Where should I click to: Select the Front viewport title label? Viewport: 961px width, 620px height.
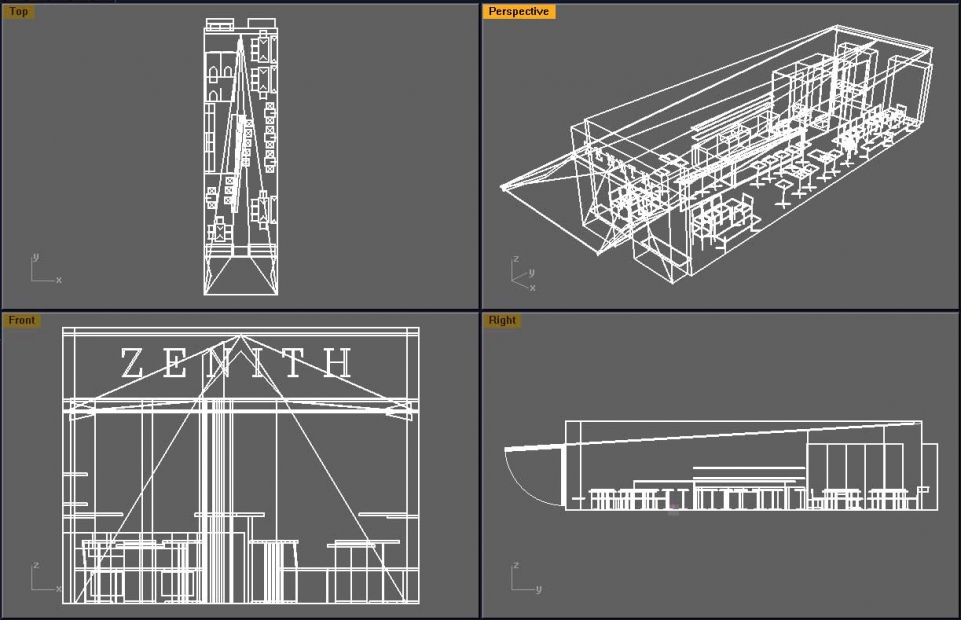22,321
